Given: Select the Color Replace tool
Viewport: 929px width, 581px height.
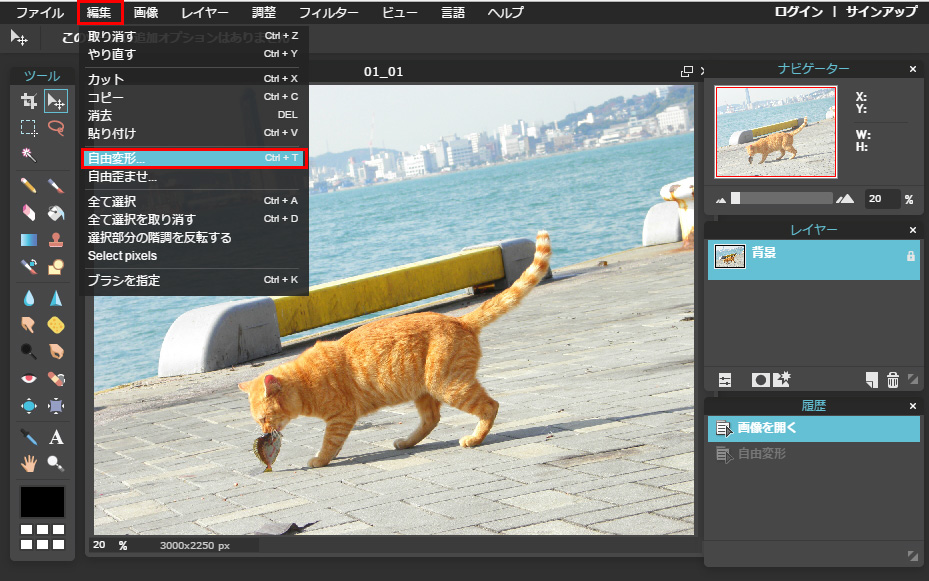Looking at the screenshot, I should [x=28, y=267].
